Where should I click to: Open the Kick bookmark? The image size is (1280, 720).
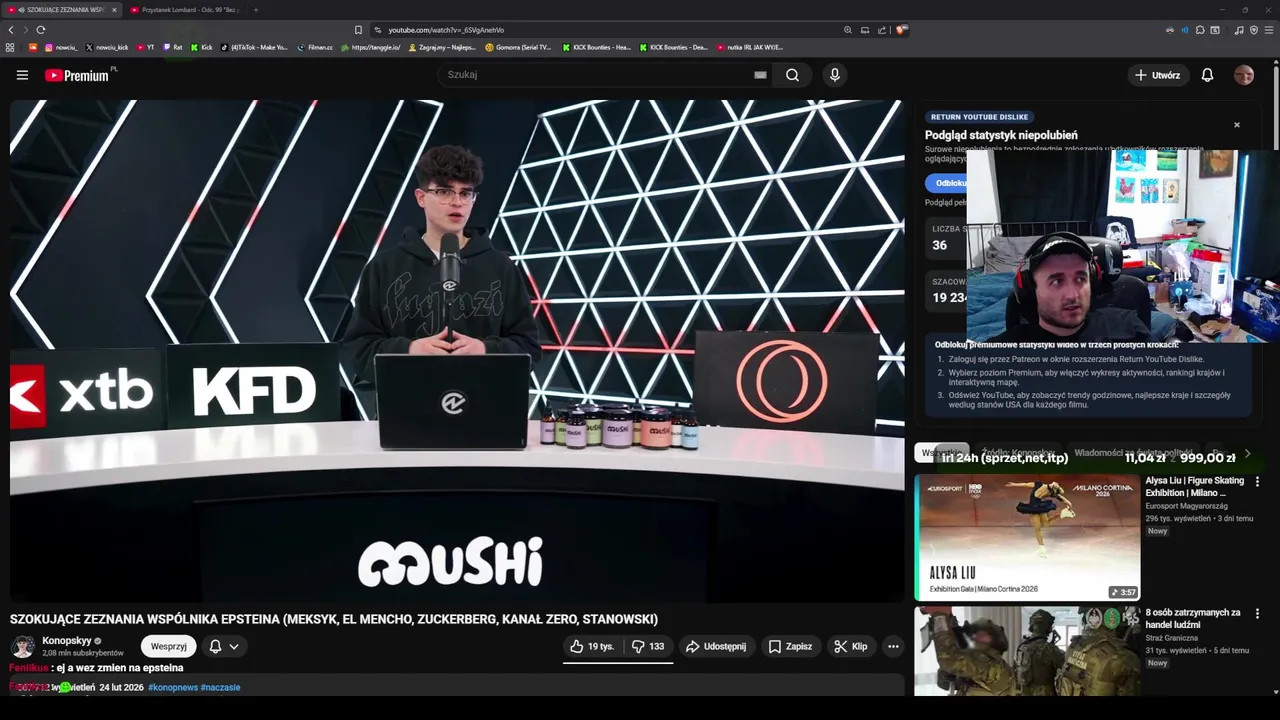[x=202, y=47]
